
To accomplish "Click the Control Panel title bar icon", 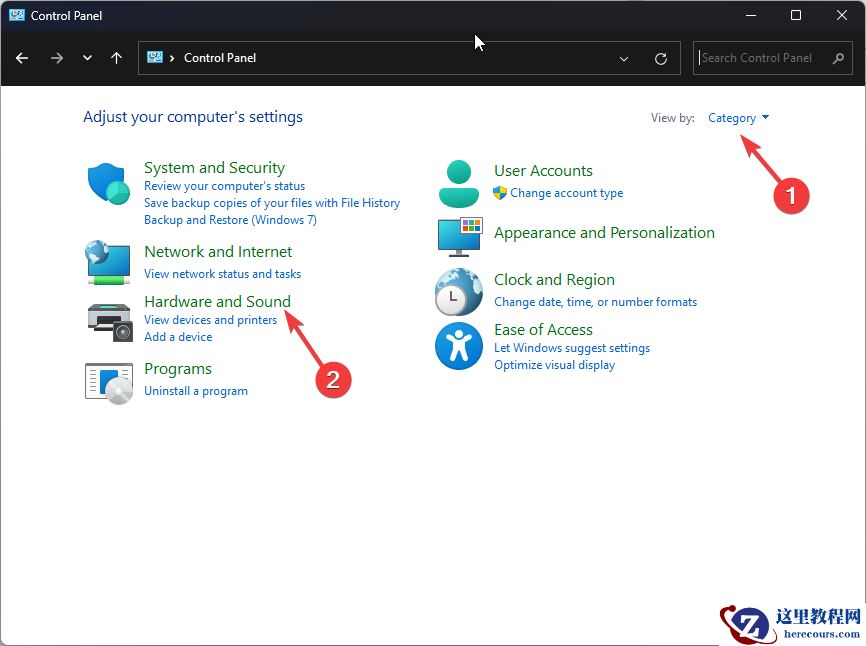I will click(17, 15).
